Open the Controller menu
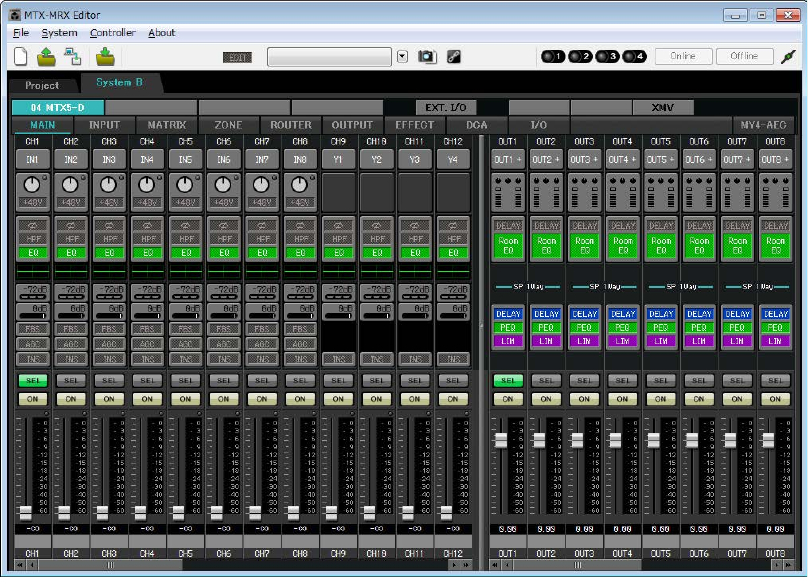This screenshot has height=577, width=808. (112, 33)
